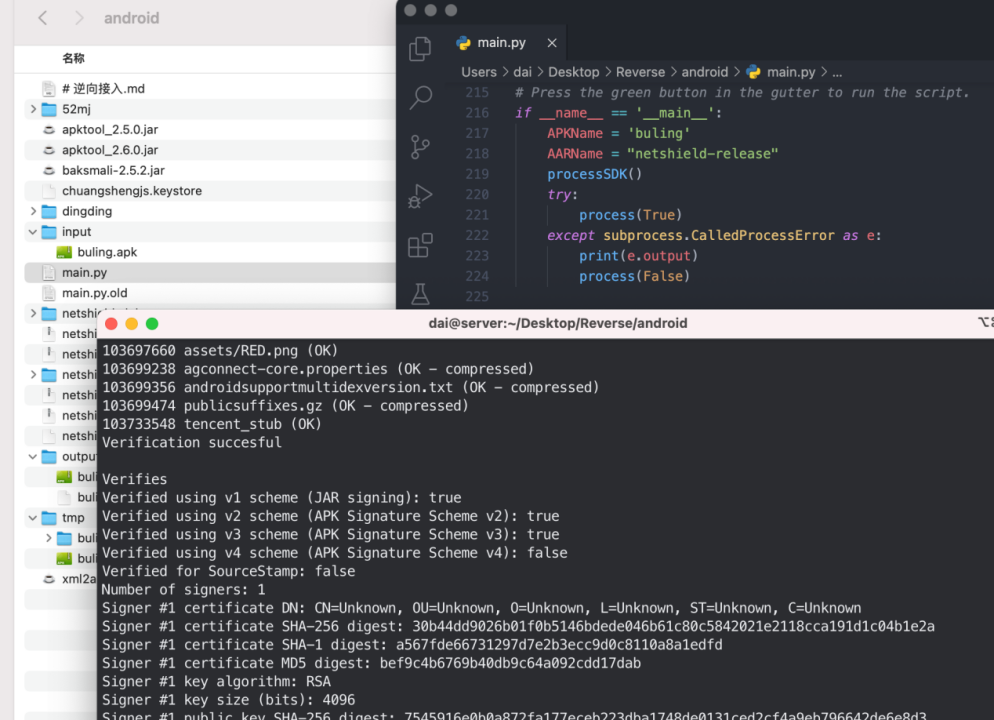Select apktool_2.5.0.jar file icon

pos(49,130)
